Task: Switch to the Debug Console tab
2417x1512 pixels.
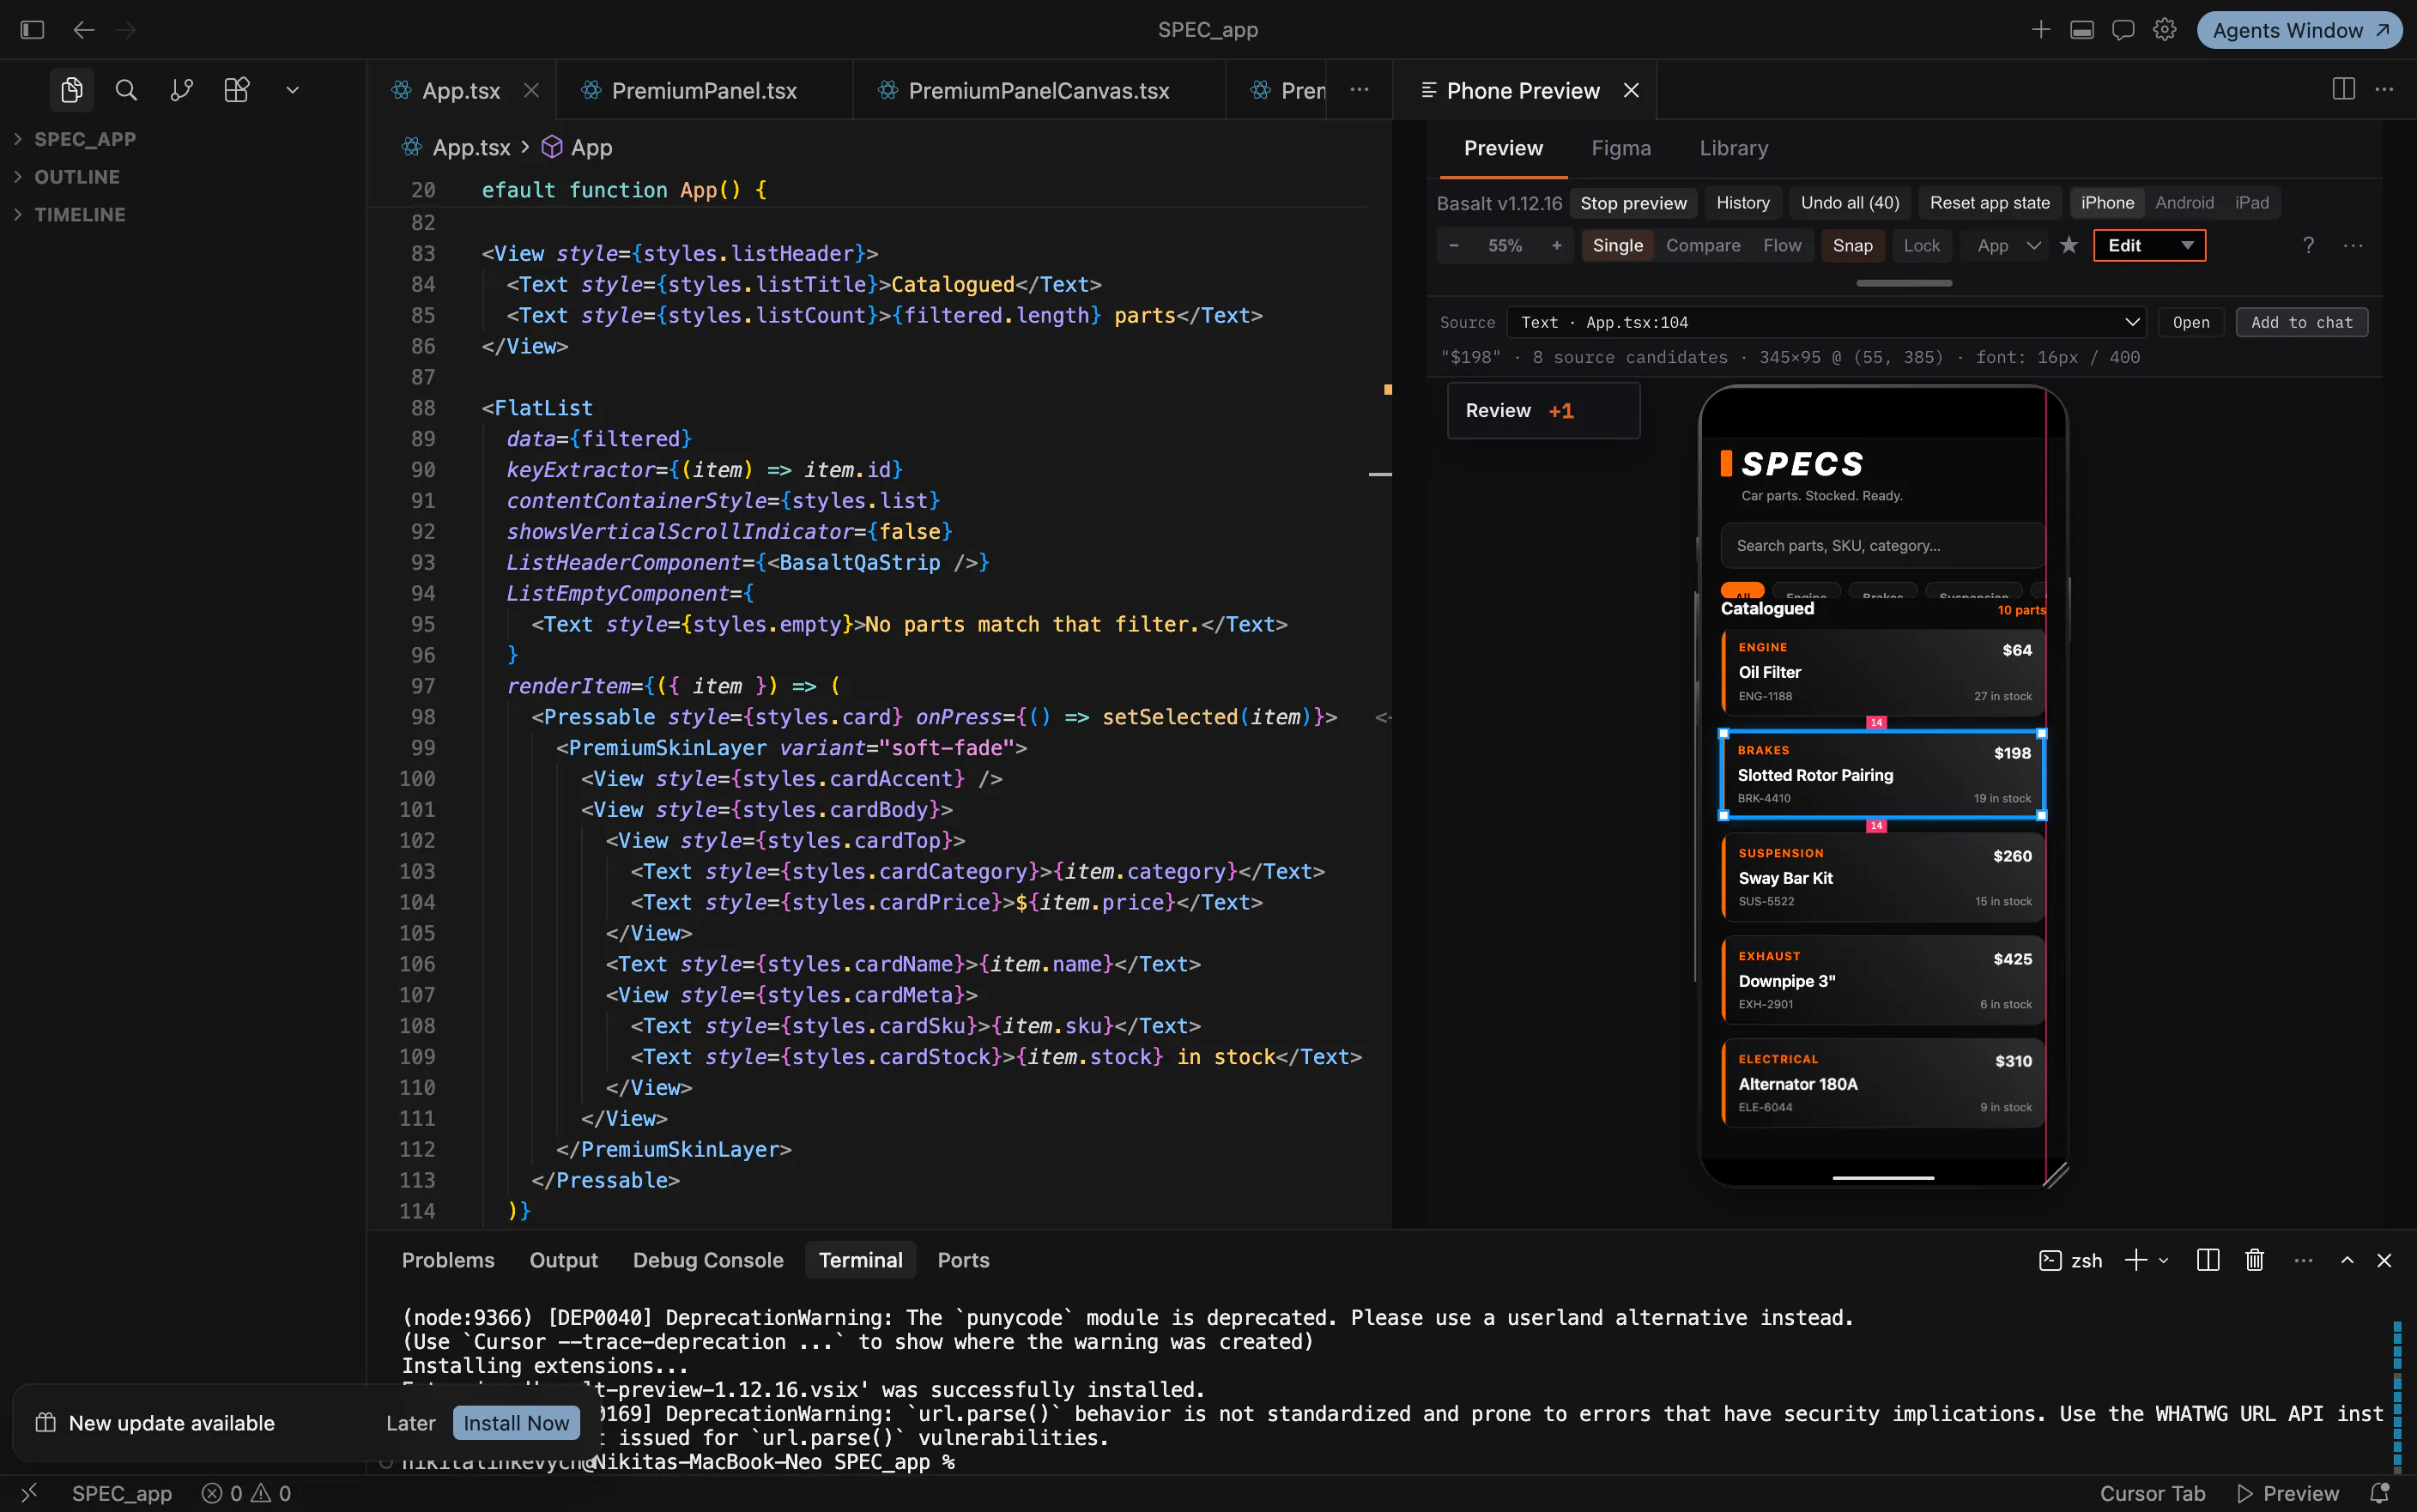Action: click(708, 1261)
